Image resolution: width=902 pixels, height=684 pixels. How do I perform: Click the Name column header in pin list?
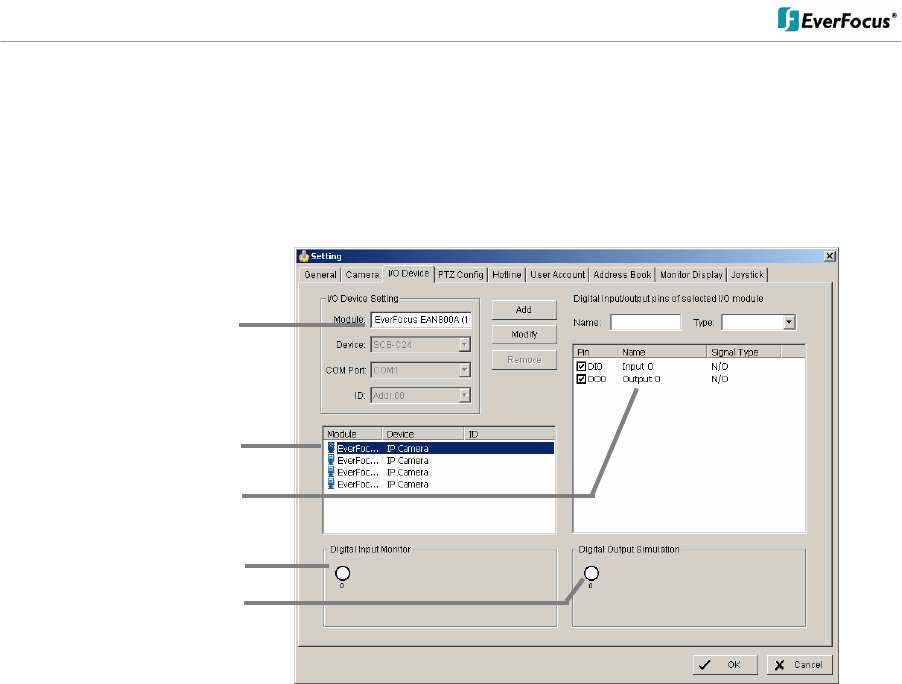662,351
